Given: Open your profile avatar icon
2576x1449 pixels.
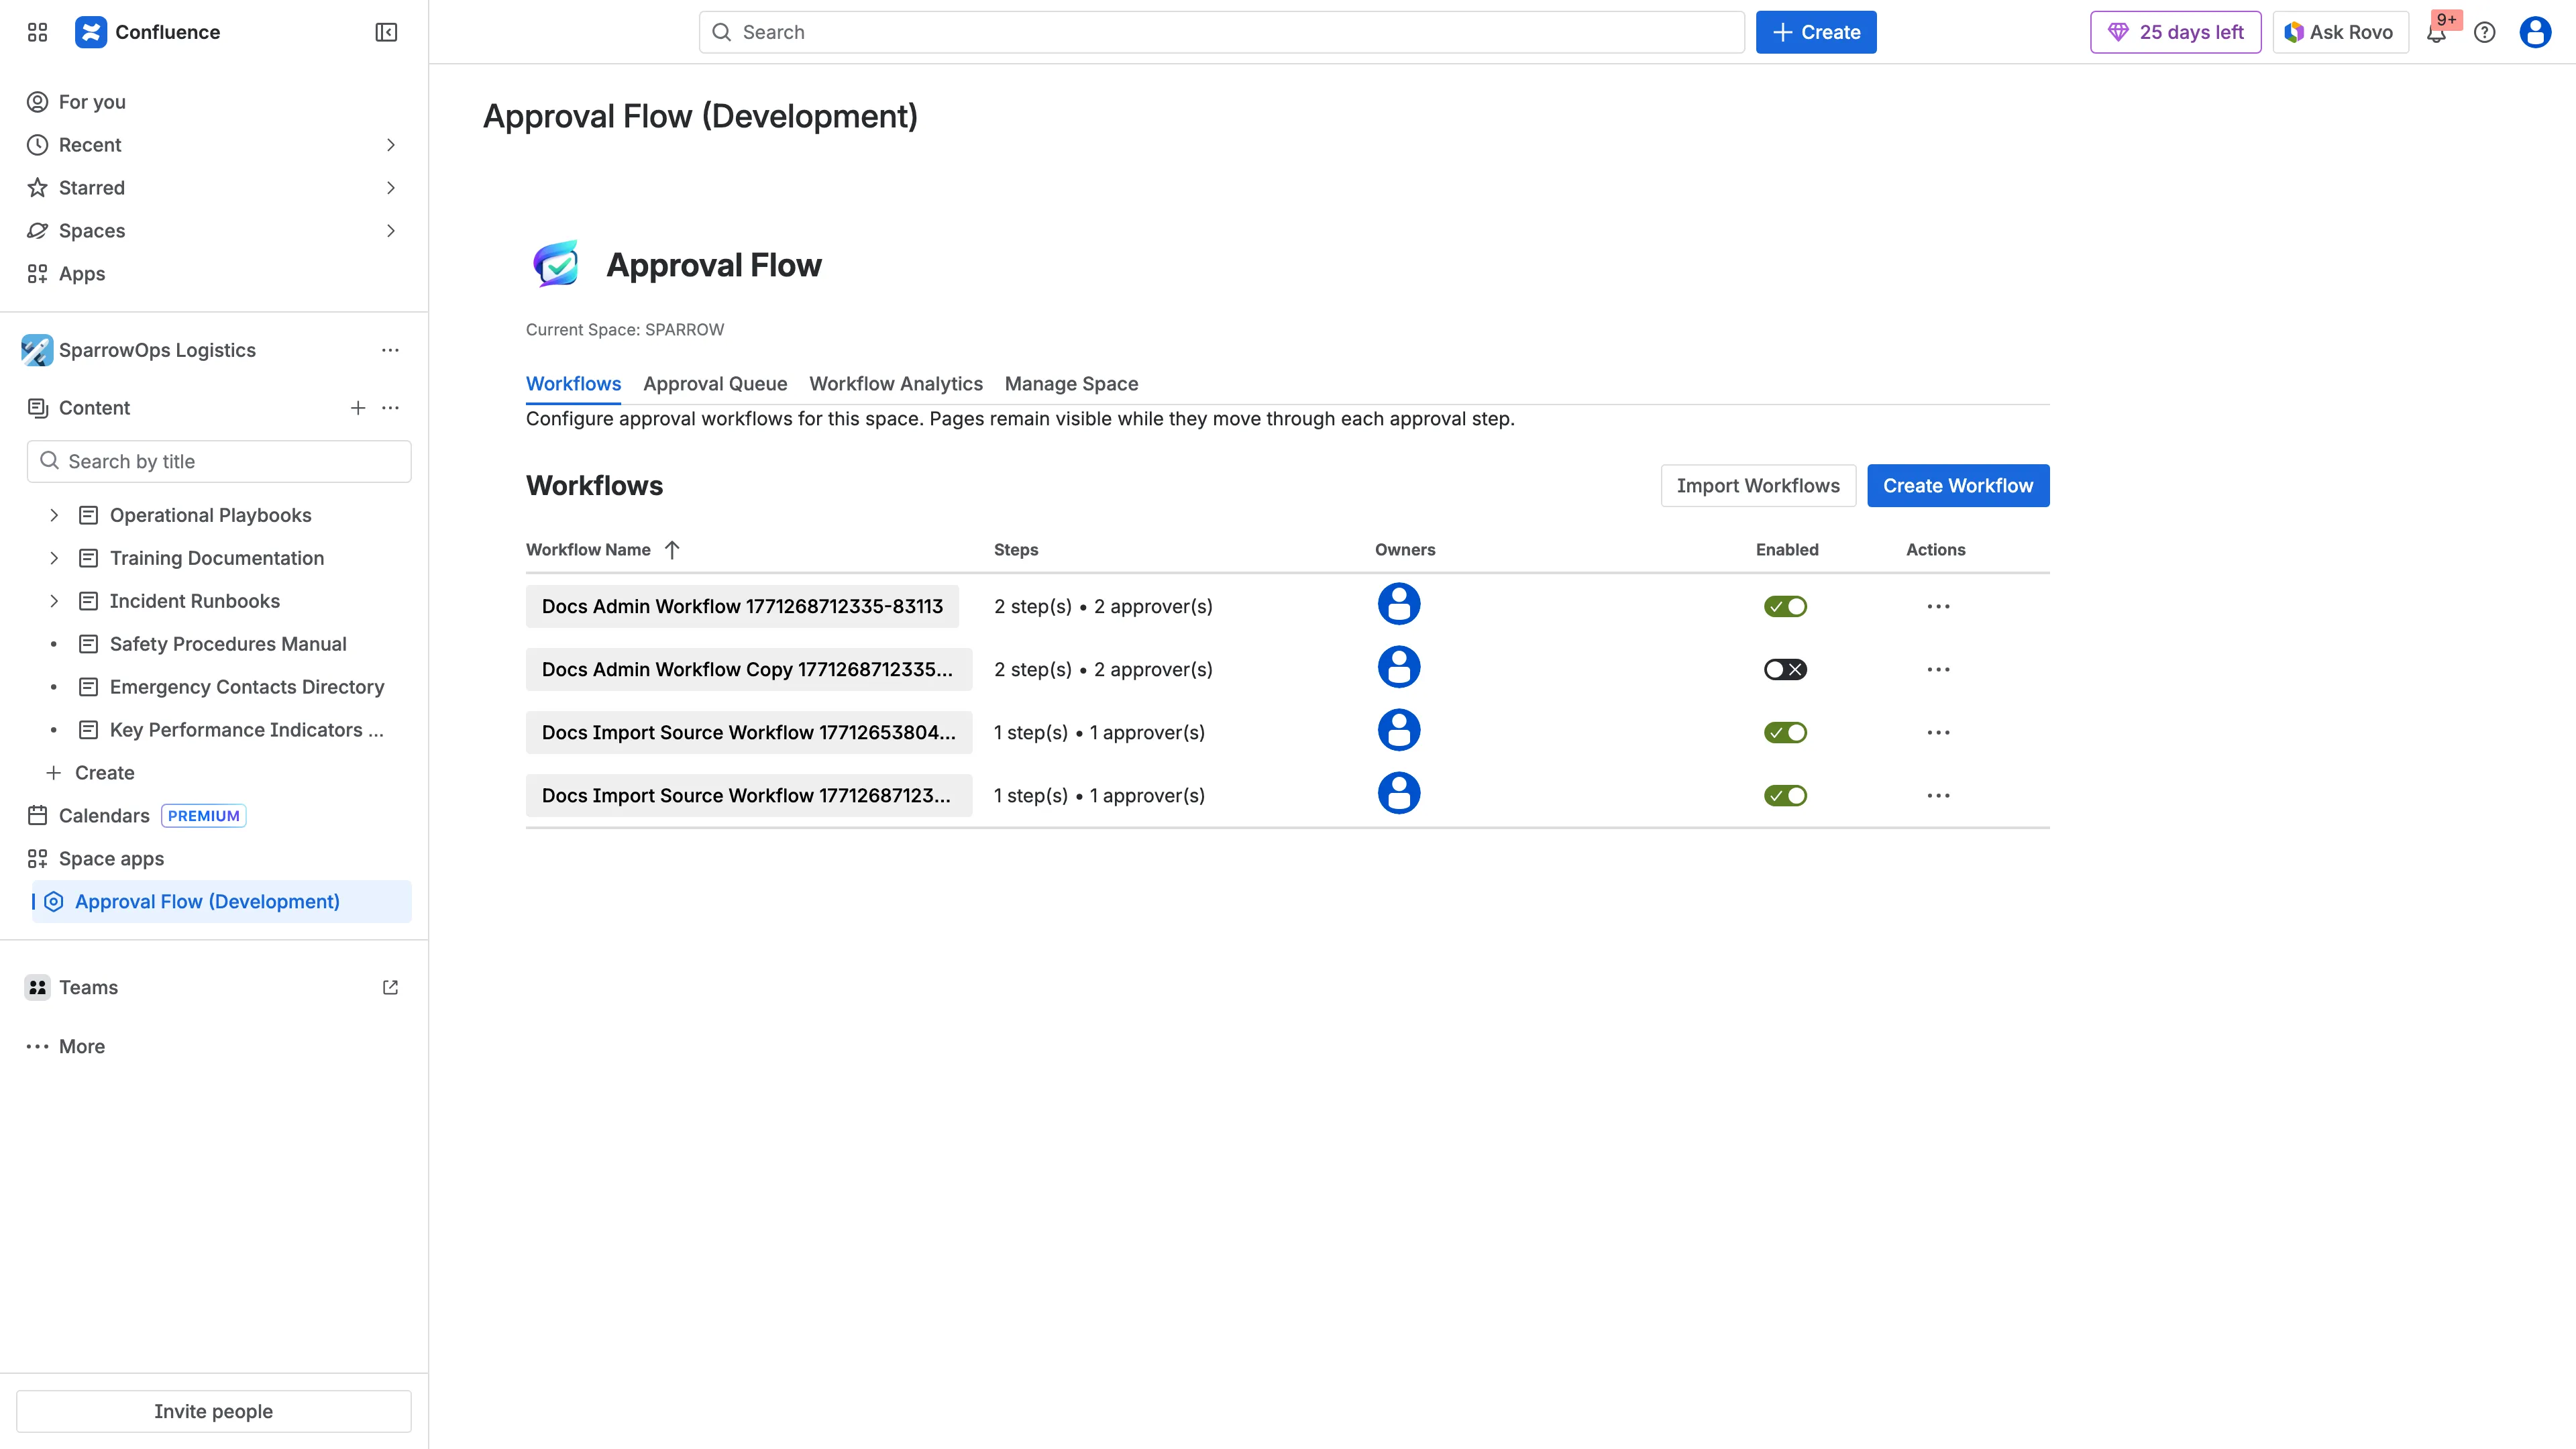Looking at the screenshot, I should [x=2535, y=32].
